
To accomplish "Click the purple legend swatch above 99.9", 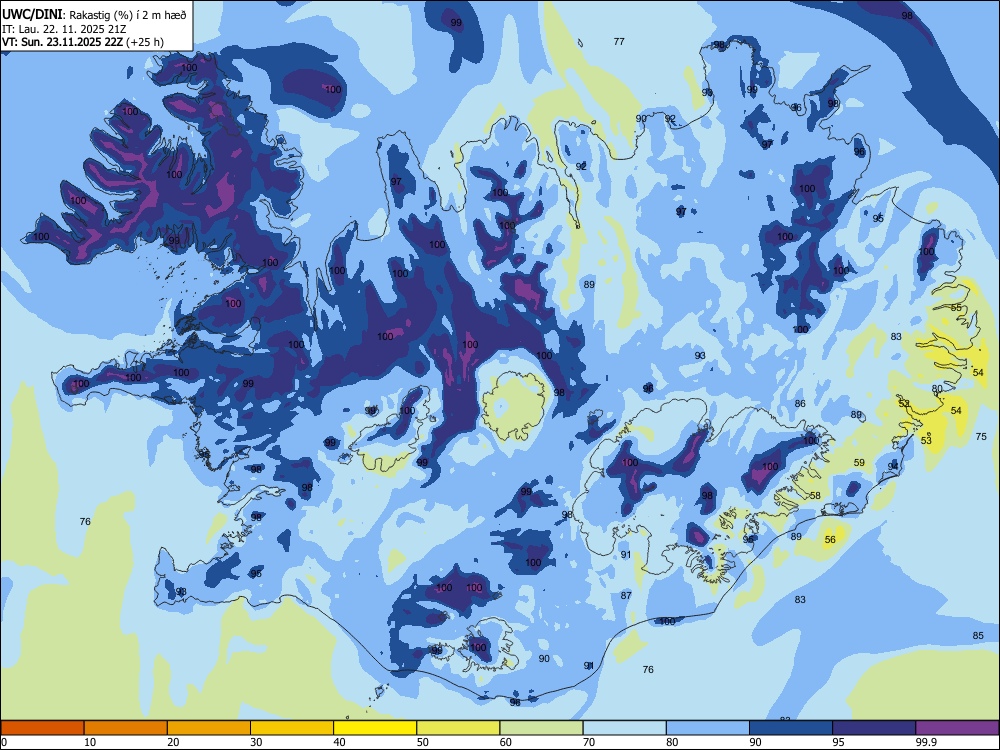I will [957, 728].
